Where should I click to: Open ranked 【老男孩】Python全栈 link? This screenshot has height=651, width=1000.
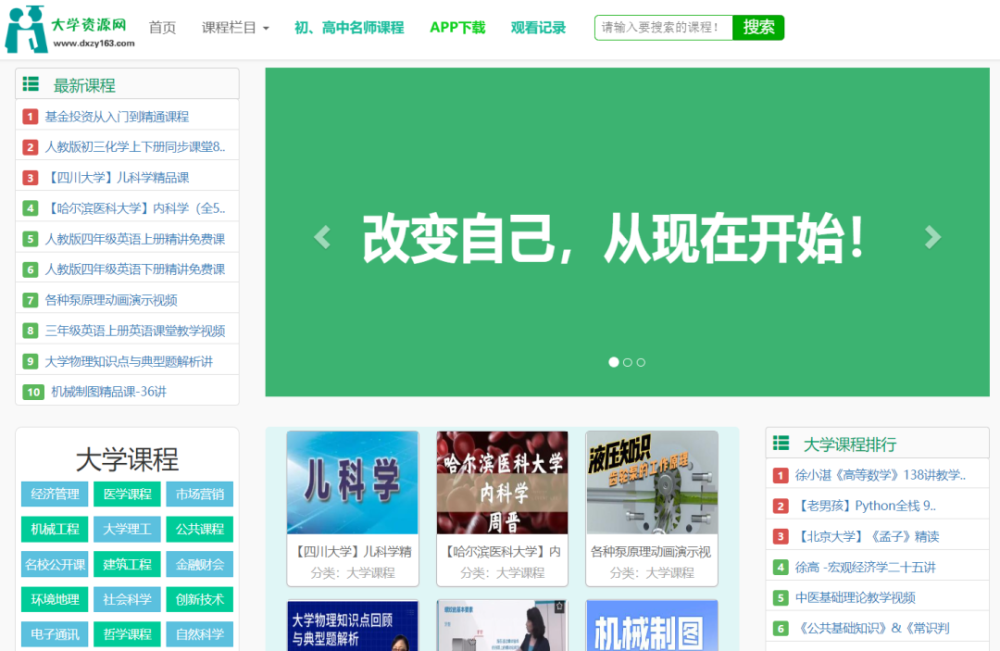[866, 506]
